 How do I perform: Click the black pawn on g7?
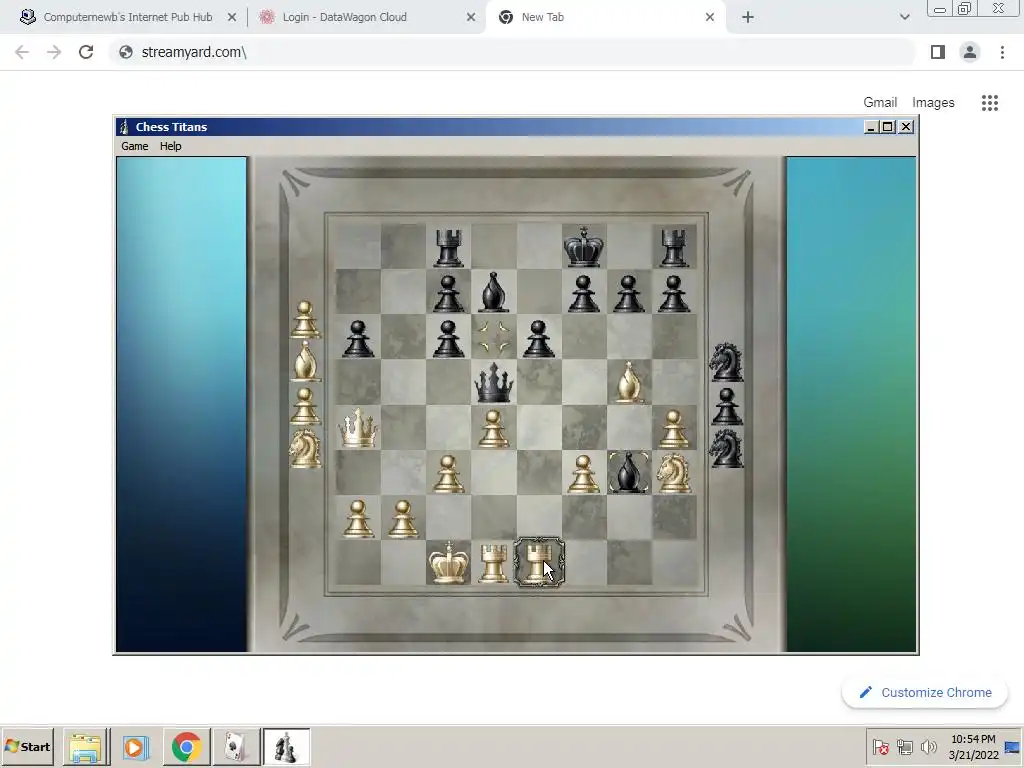coord(628,293)
